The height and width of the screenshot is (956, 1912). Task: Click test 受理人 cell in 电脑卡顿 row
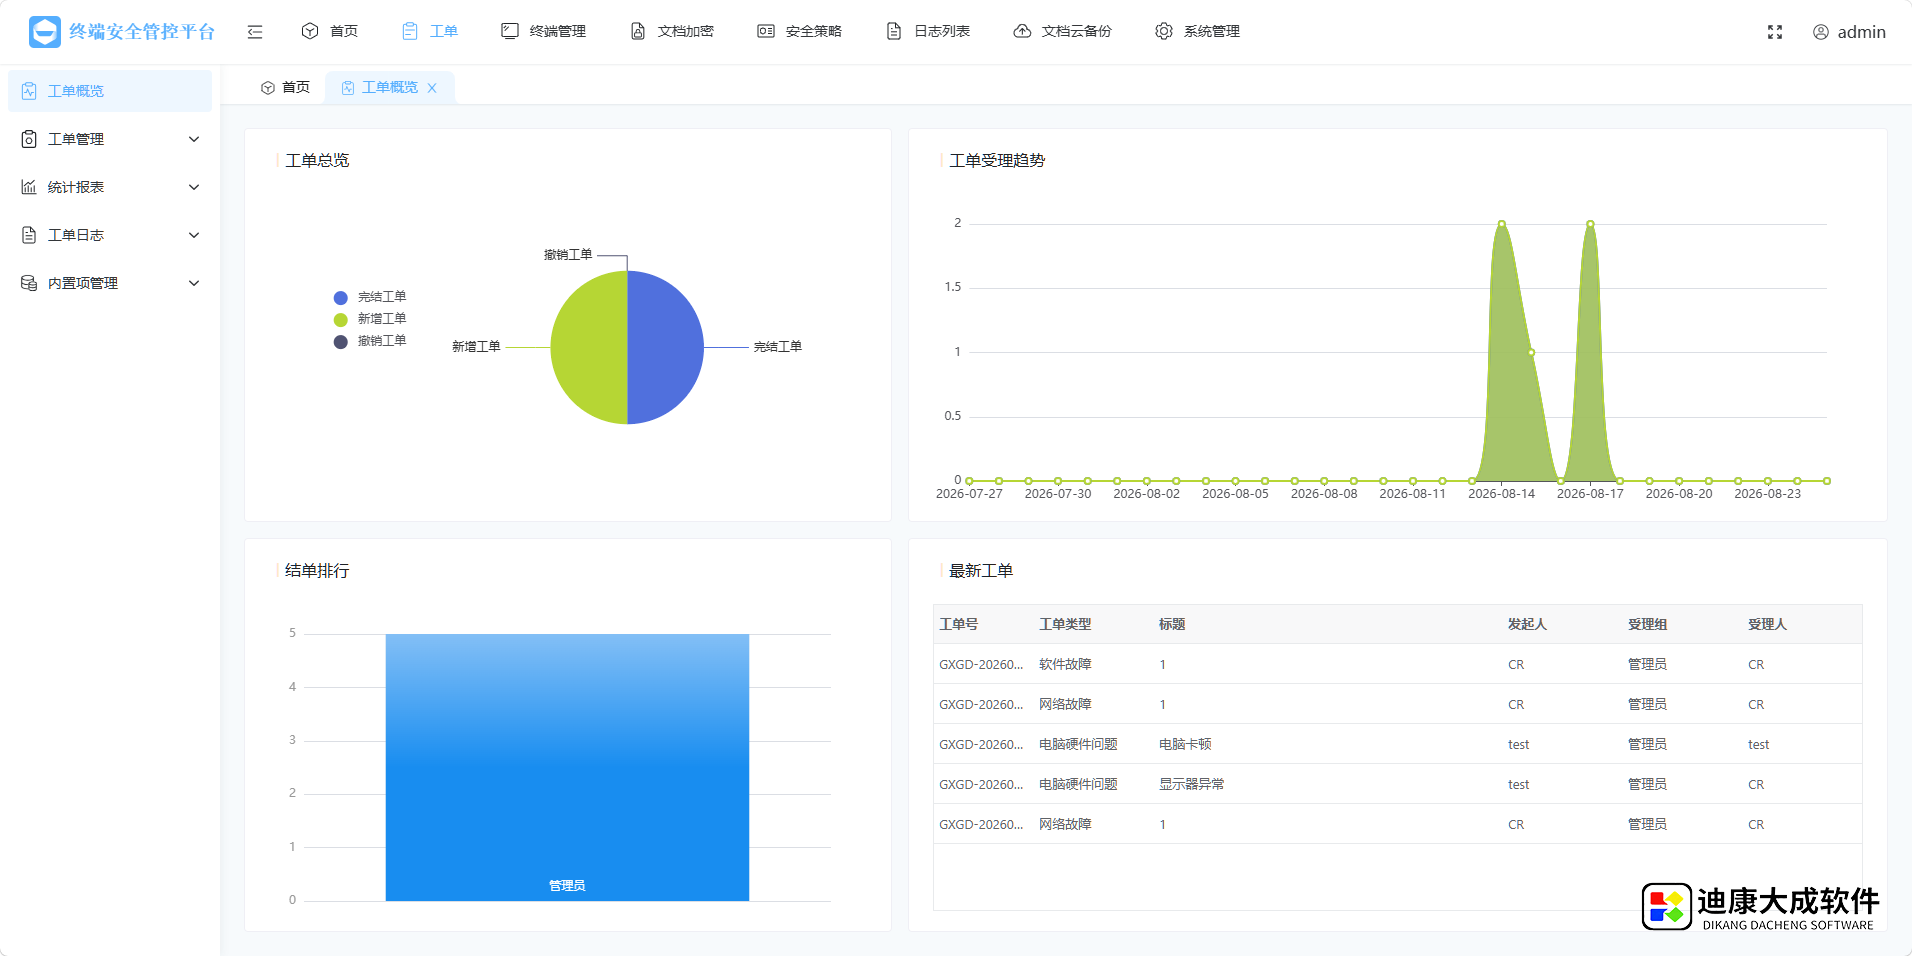pyautogui.click(x=1758, y=744)
